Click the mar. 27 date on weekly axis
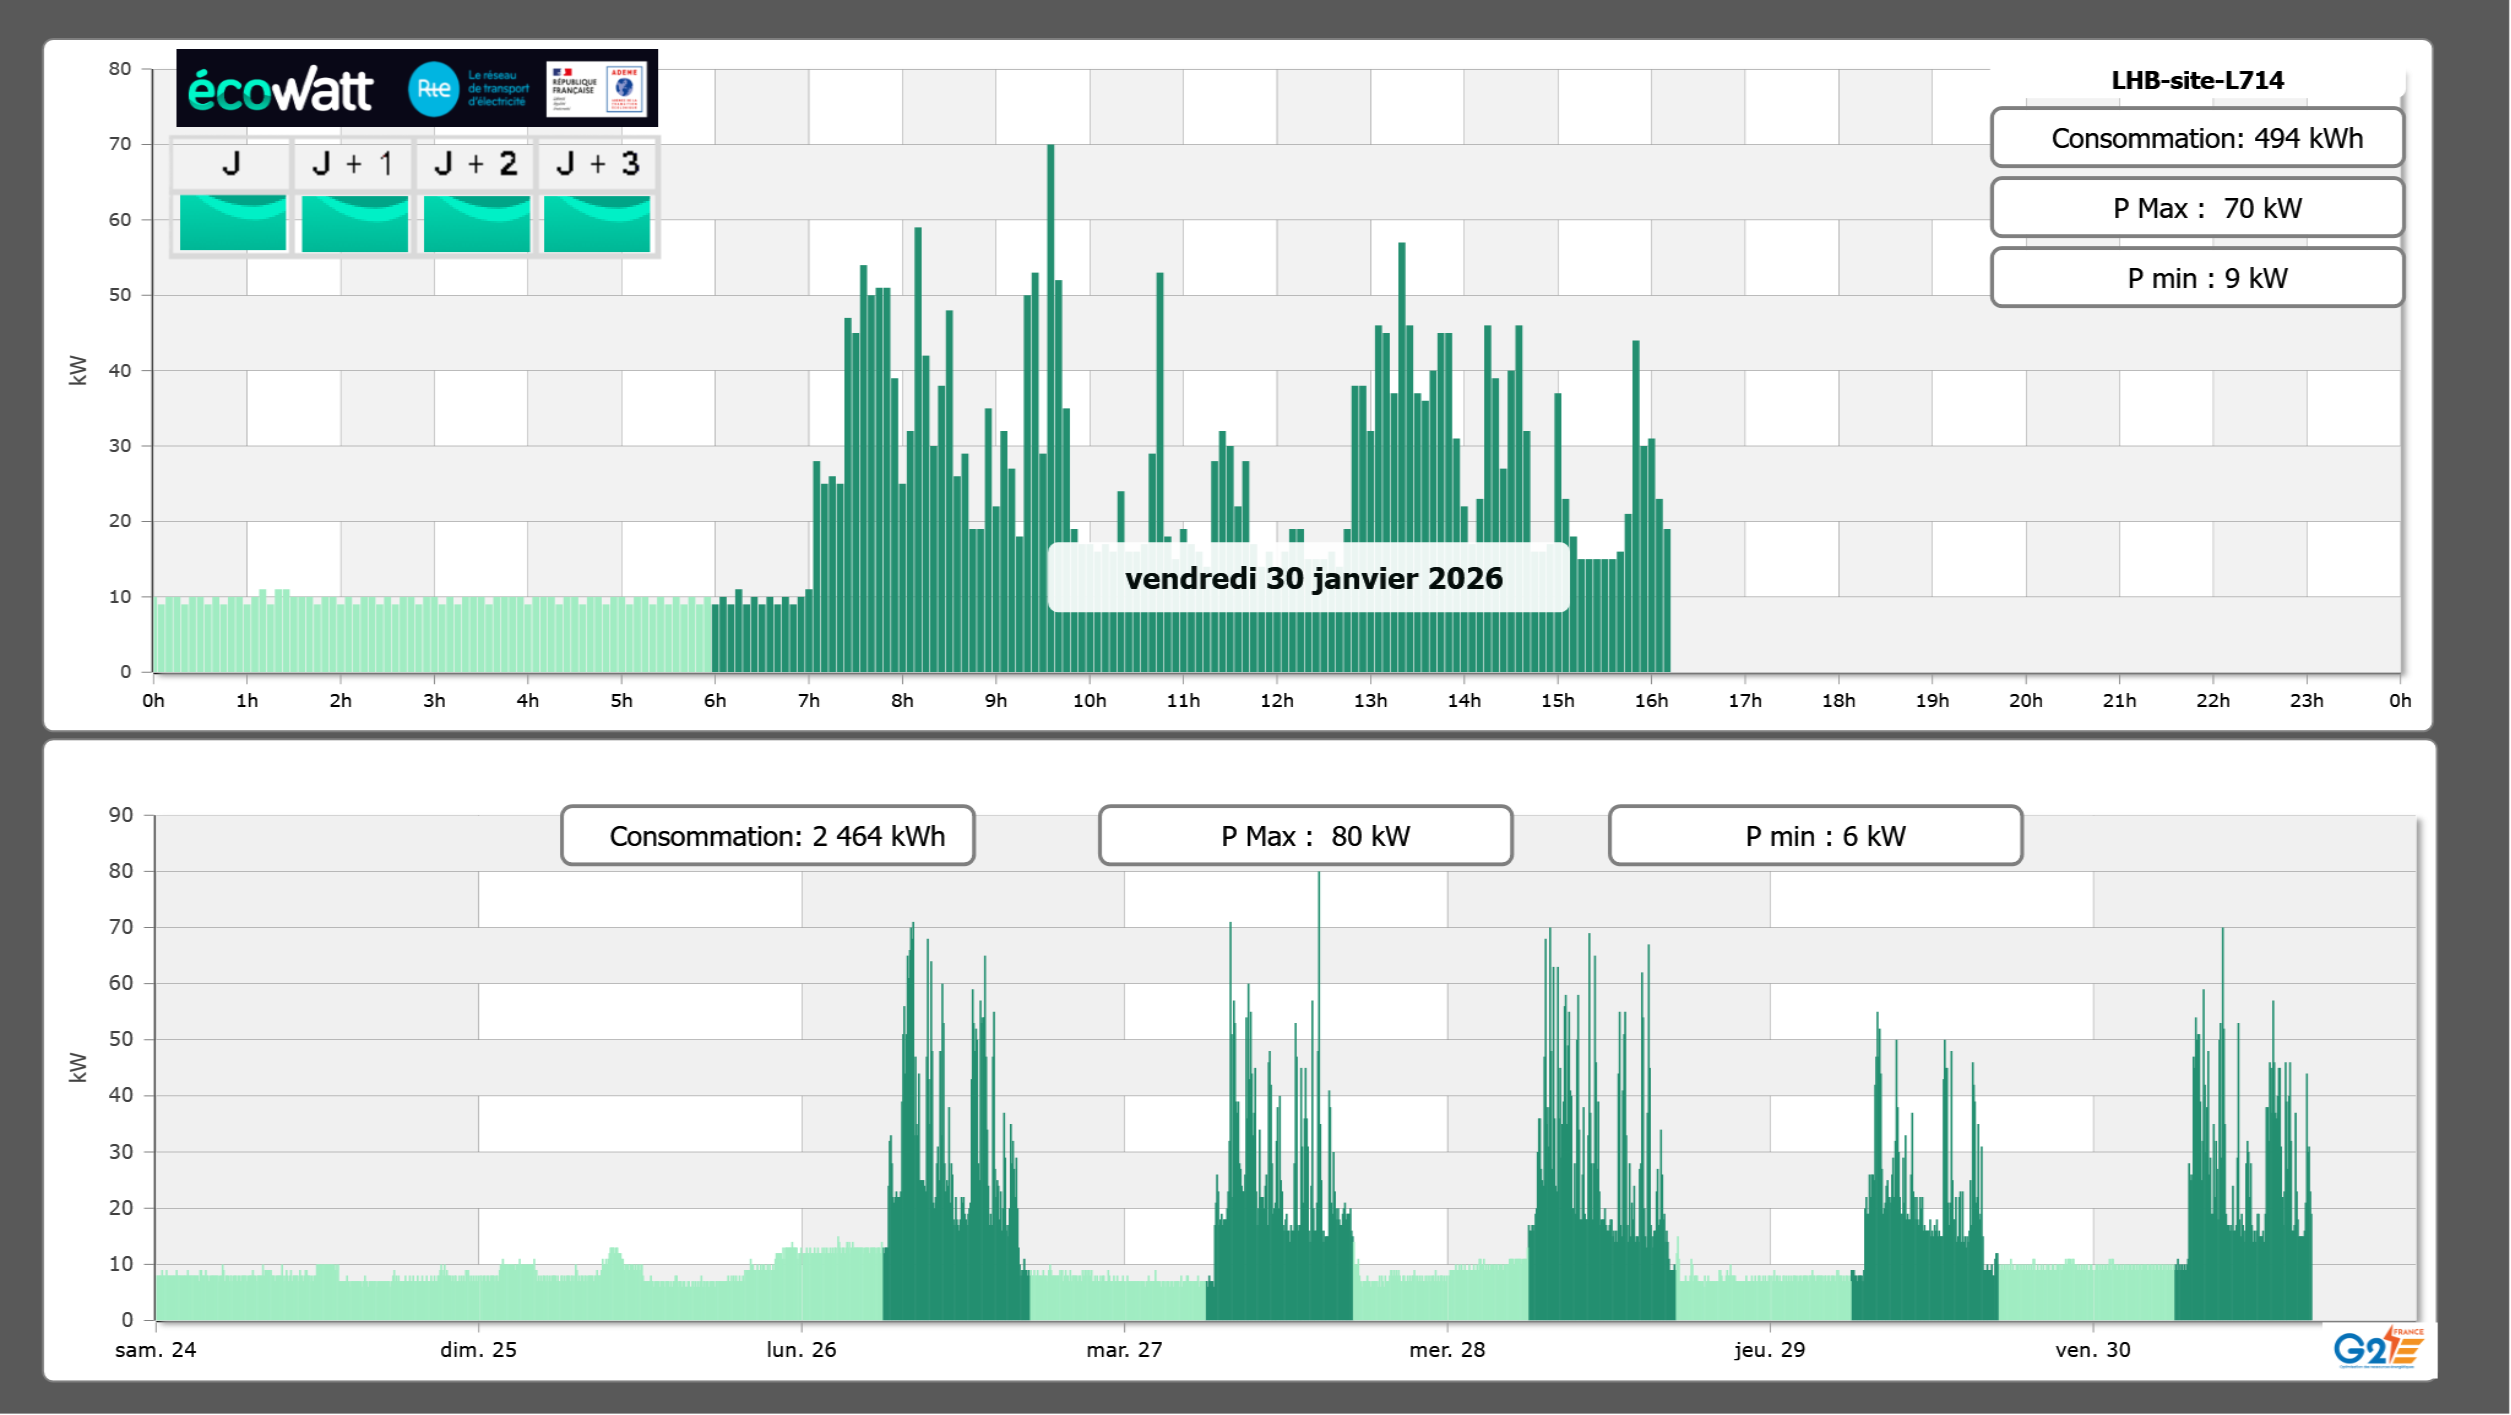This screenshot has height=1415, width=2511. click(x=1124, y=1349)
